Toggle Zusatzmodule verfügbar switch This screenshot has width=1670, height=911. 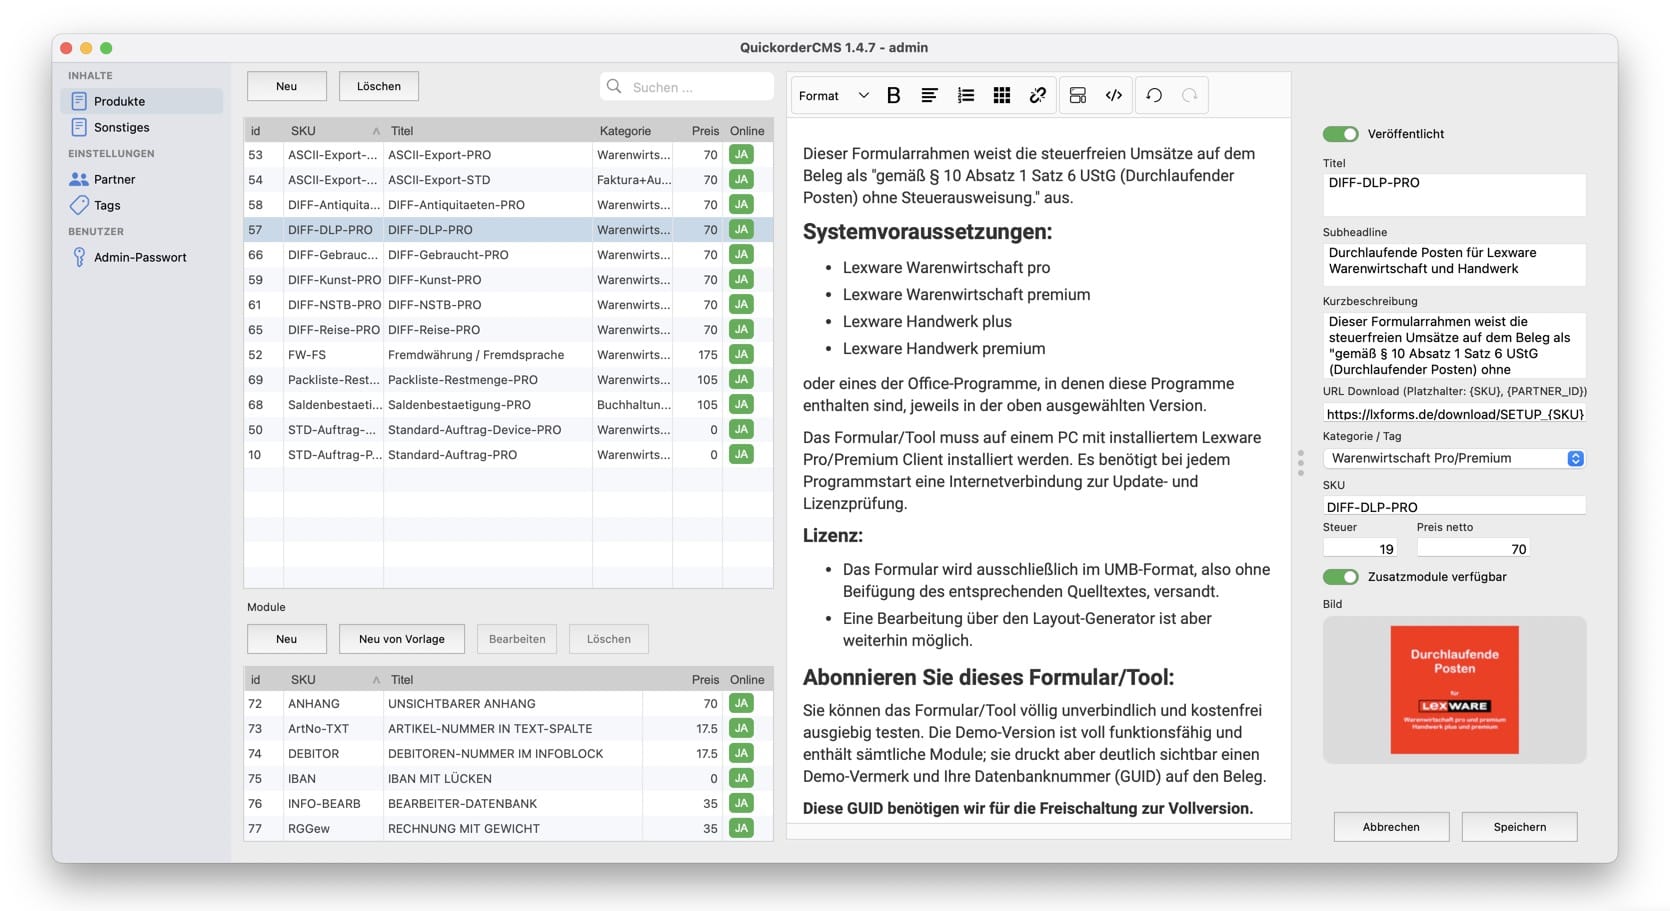coord(1340,577)
